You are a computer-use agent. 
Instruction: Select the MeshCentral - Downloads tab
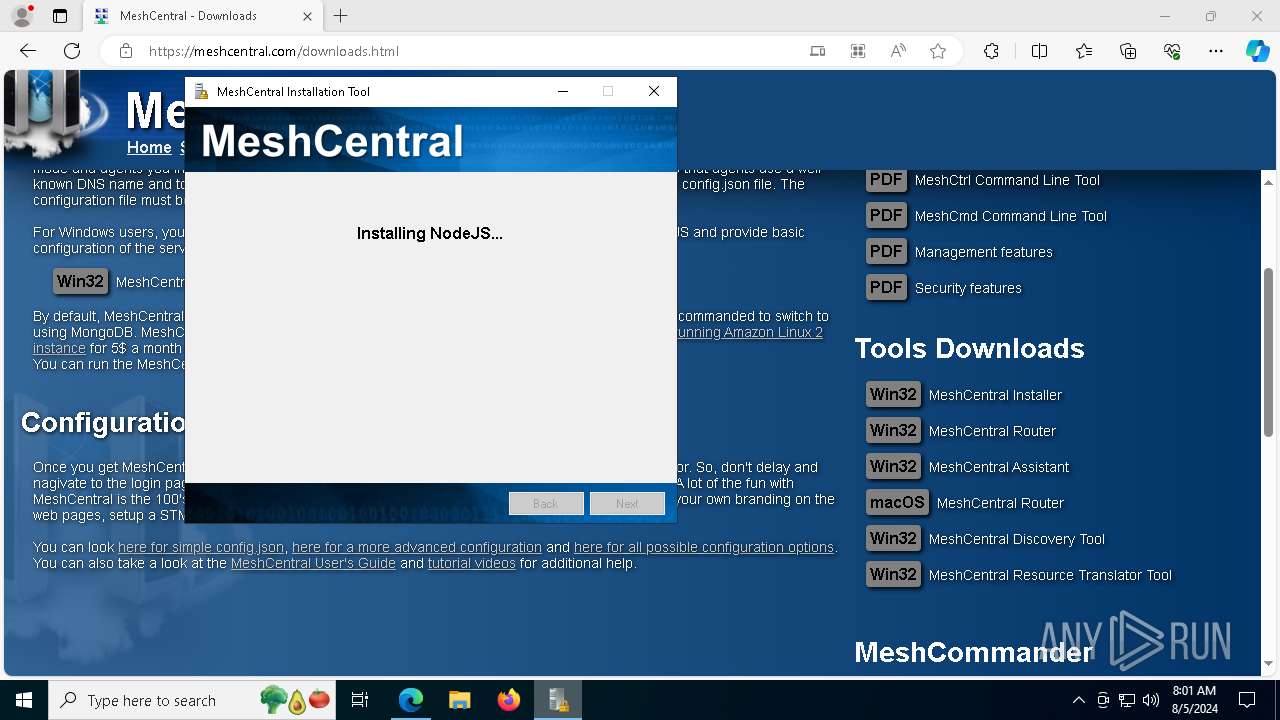point(204,16)
